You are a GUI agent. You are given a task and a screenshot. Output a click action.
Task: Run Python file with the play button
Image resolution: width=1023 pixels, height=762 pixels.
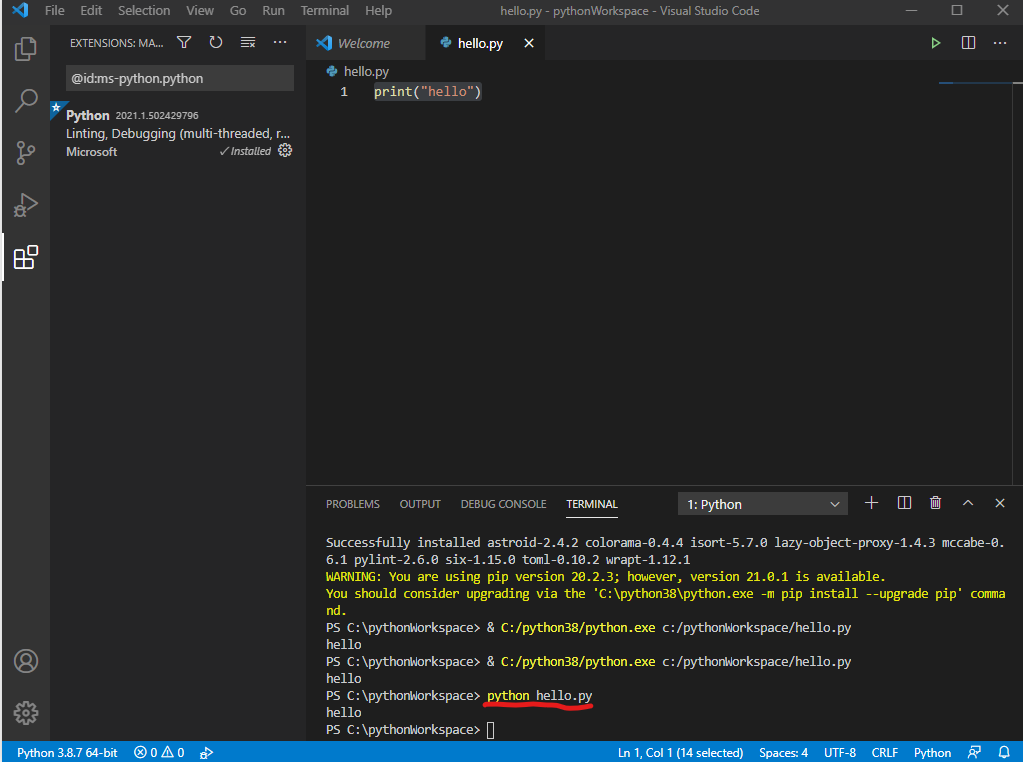pos(936,43)
